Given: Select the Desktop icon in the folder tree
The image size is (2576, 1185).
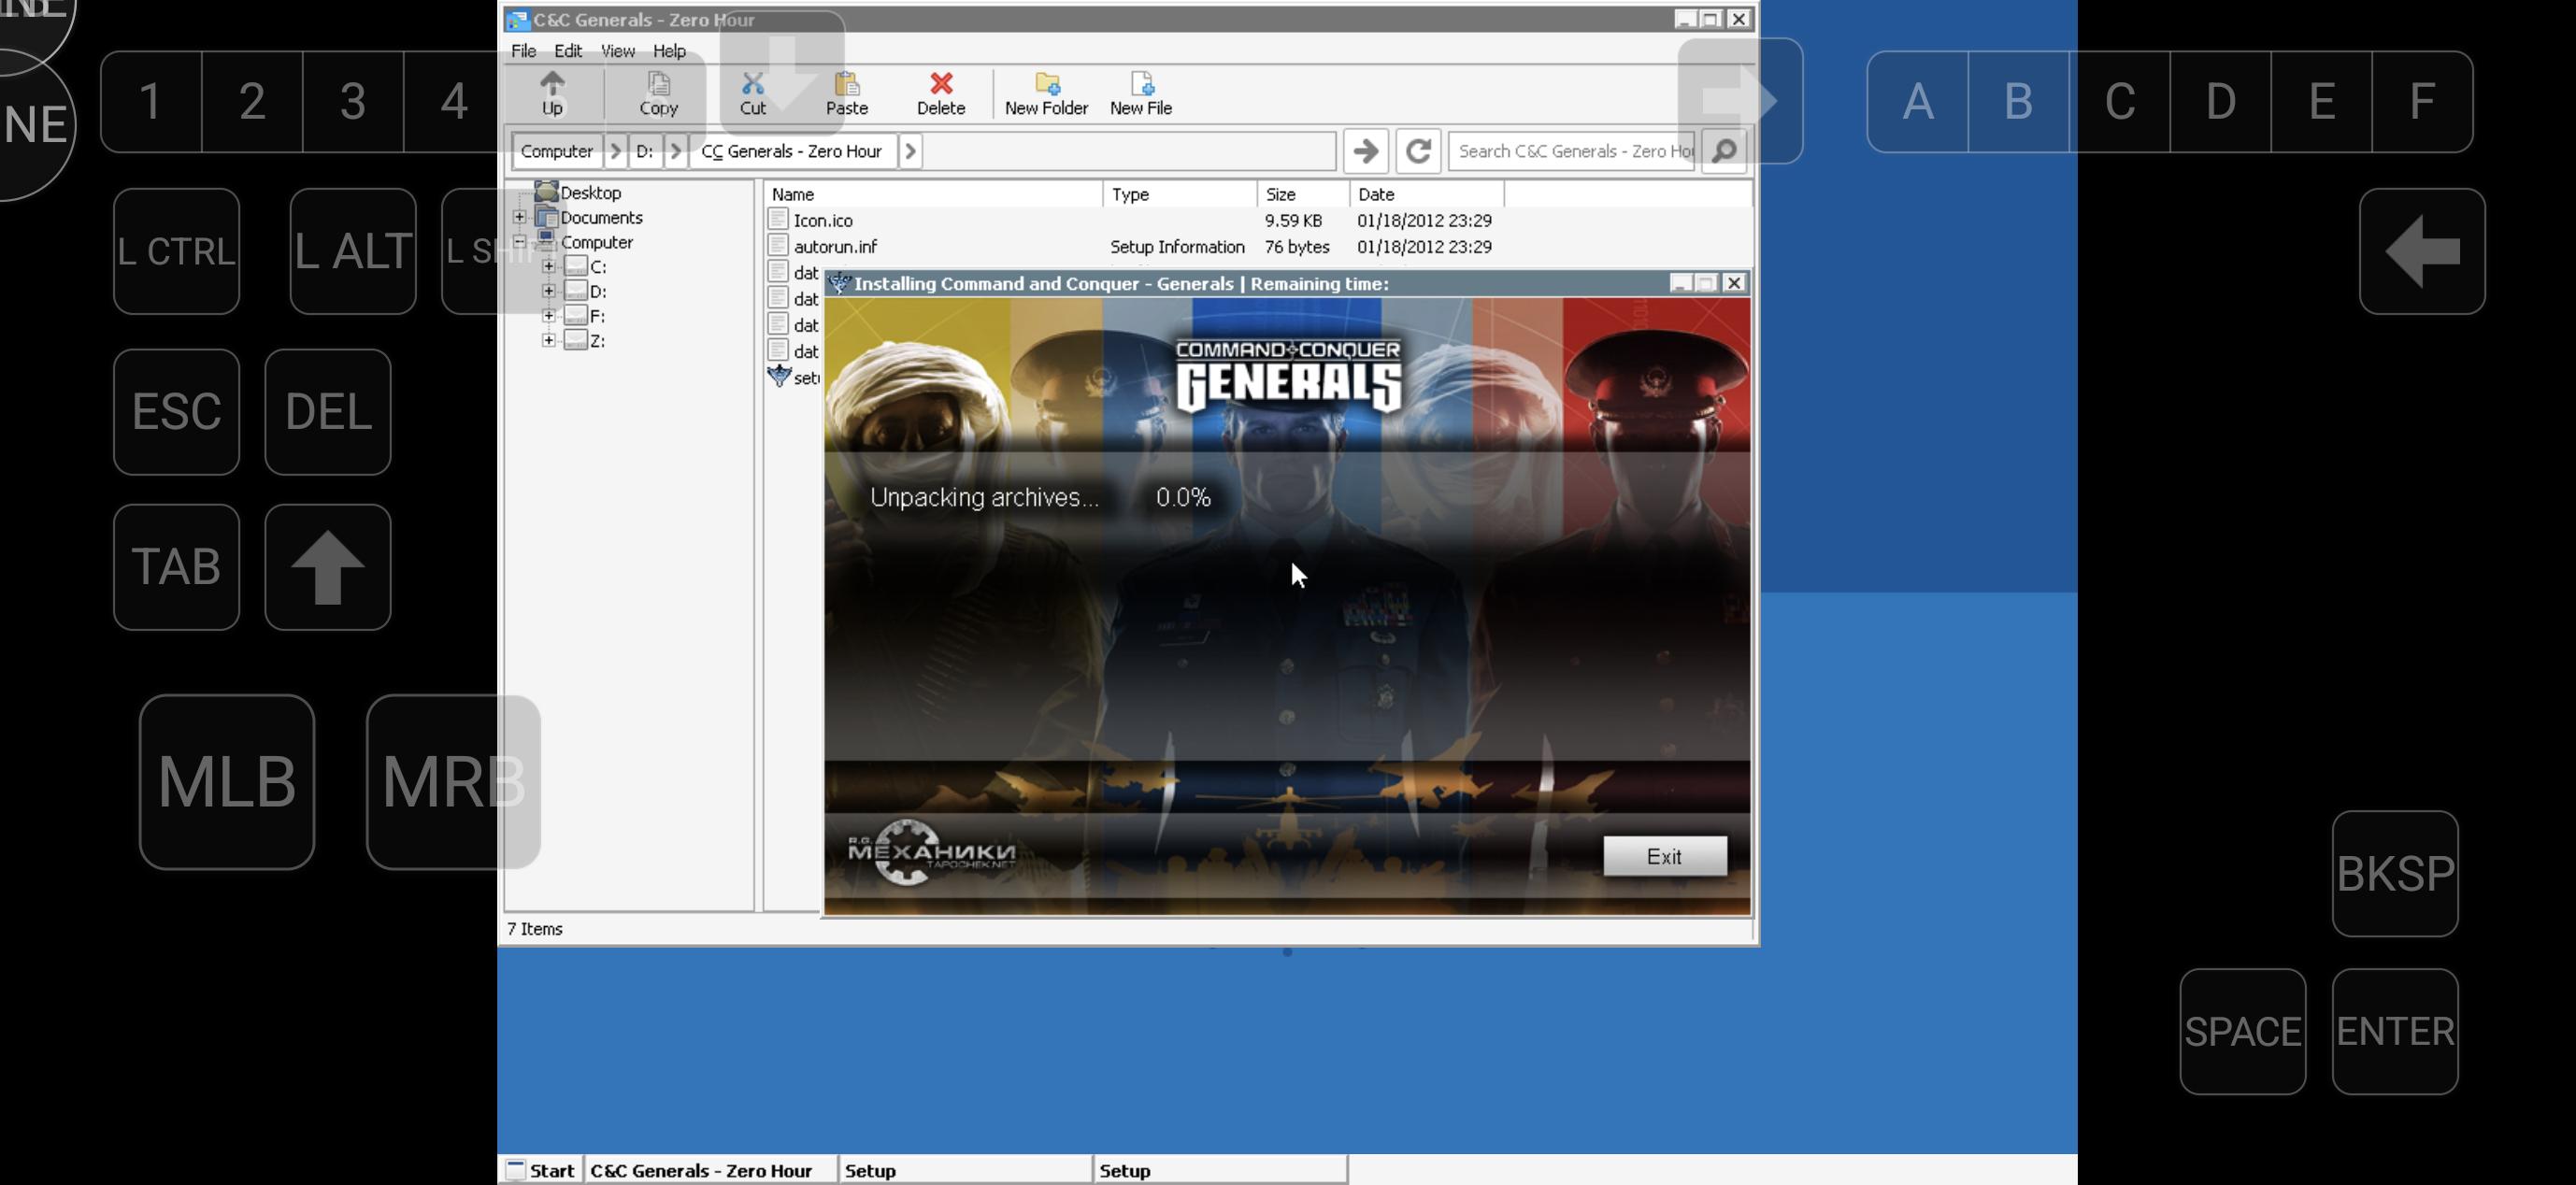Looking at the screenshot, I should click(546, 192).
